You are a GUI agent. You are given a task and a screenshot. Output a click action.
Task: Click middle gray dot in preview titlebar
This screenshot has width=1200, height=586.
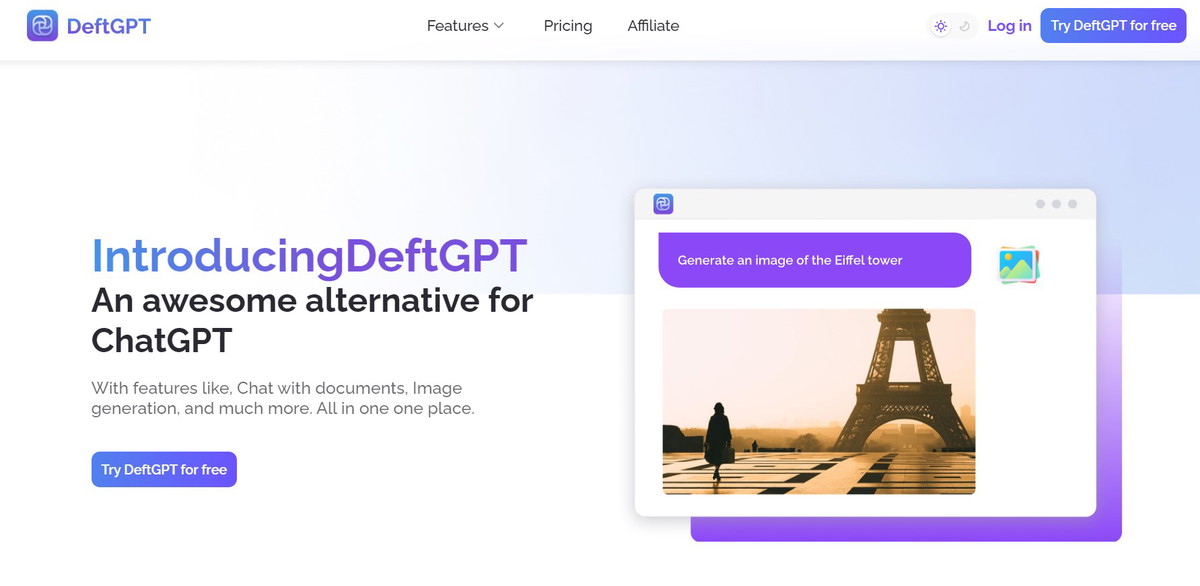point(1056,204)
